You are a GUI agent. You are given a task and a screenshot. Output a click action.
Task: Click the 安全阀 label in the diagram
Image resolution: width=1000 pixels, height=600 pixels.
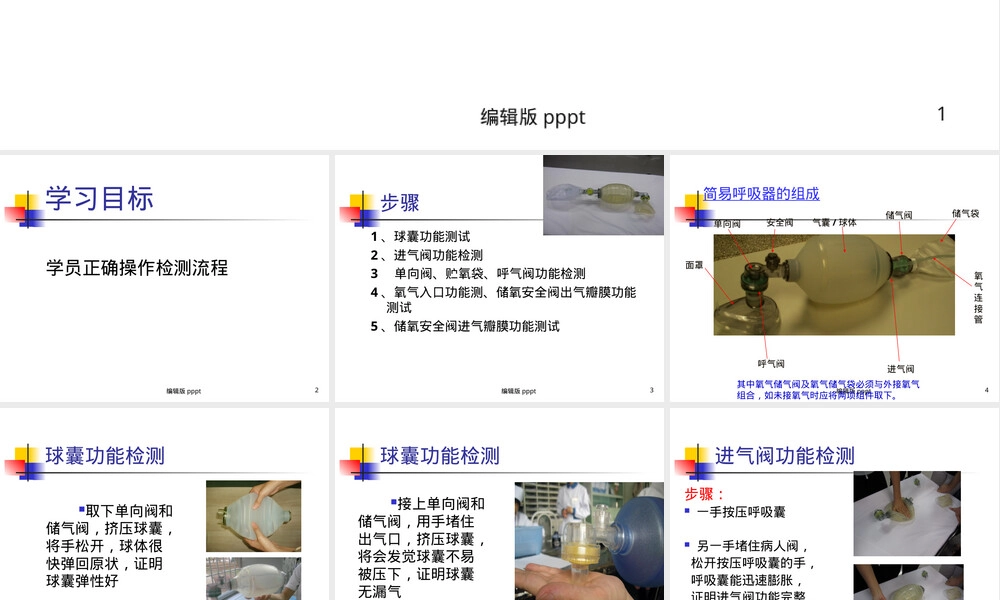(x=780, y=223)
